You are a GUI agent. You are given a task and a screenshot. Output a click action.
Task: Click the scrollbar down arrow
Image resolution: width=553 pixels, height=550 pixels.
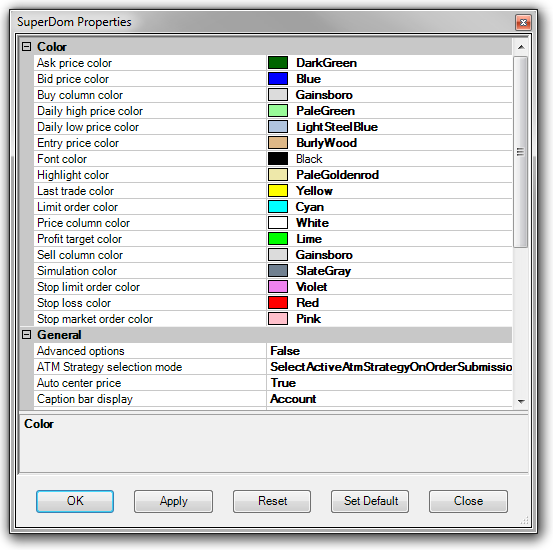pyautogui.click(x=521, y=401)
